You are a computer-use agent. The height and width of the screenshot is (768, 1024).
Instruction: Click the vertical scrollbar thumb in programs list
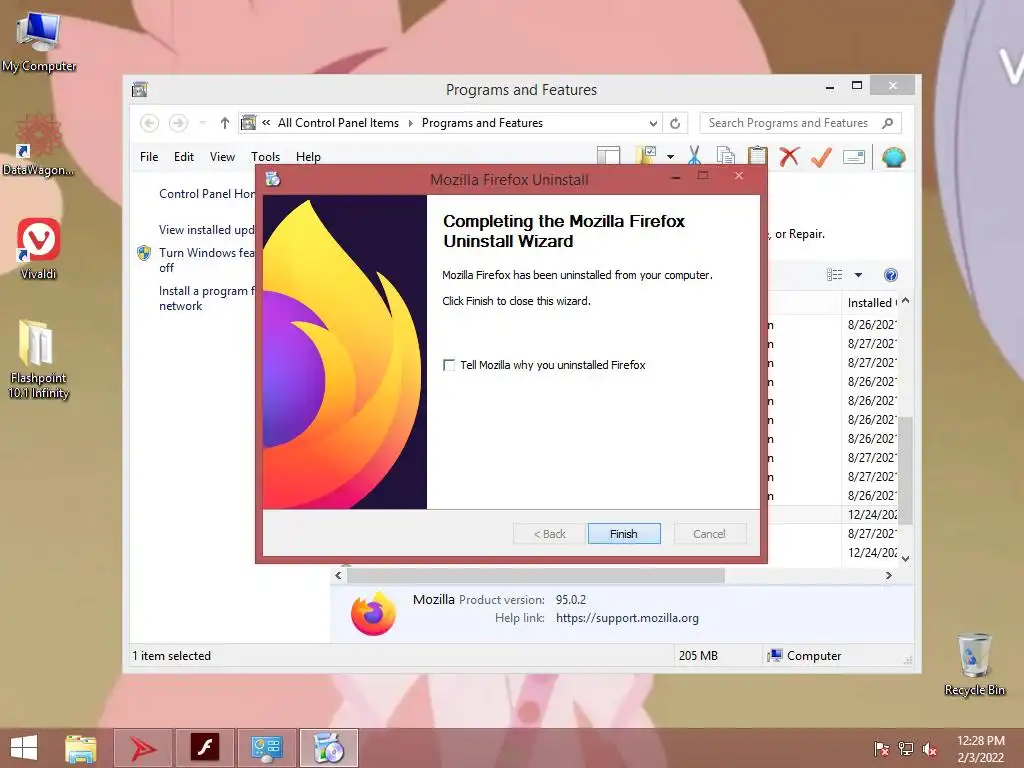tap(905, 469)
